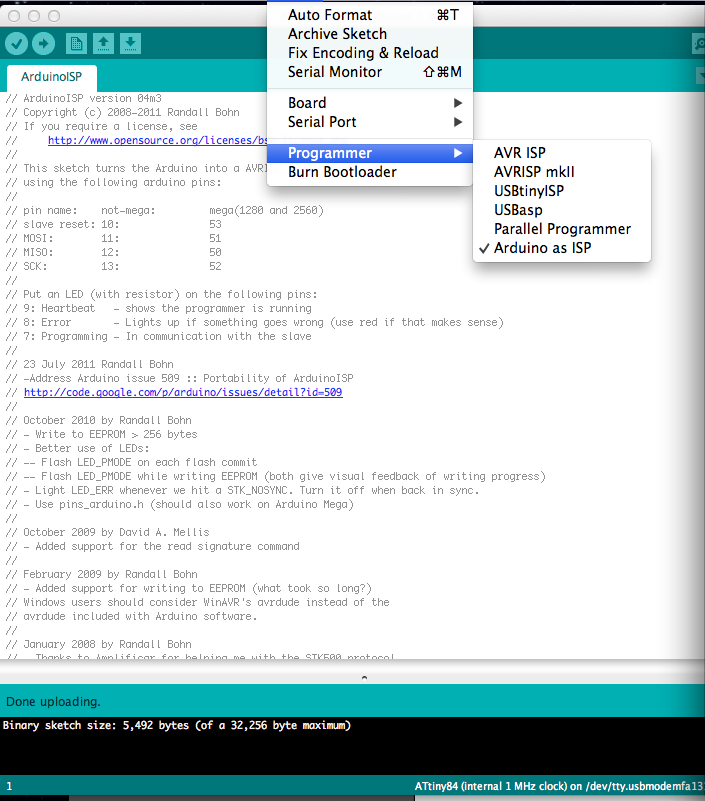Viewport: 705px width, 801px height.
Task: Open Serial Monitor from the menu
Action: pyautogui.click(x=370, y=72)
